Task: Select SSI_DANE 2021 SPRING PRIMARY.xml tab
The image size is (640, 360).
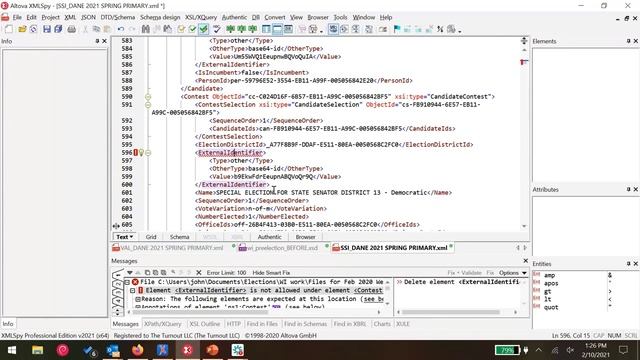Action: point(391,248)
